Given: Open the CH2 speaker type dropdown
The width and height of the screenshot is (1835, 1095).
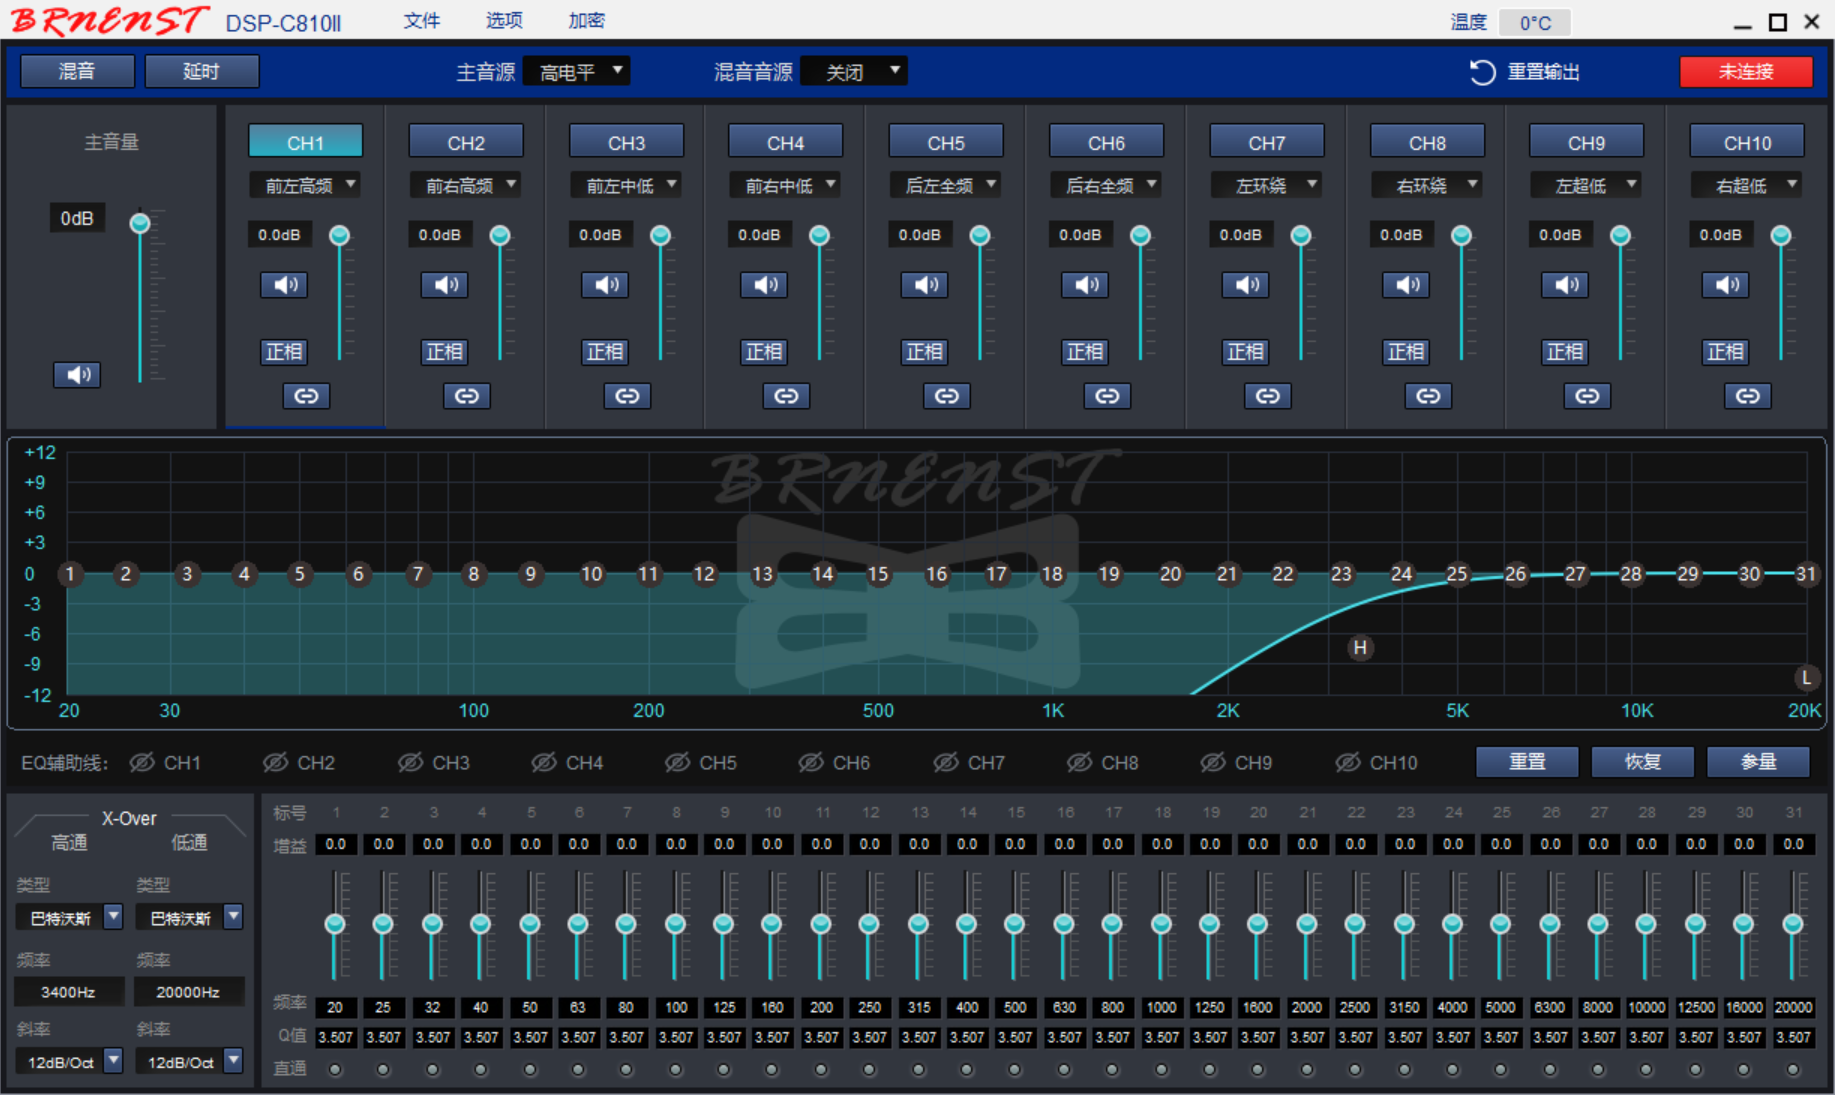Looking at the screenshot, I should 466,185.
